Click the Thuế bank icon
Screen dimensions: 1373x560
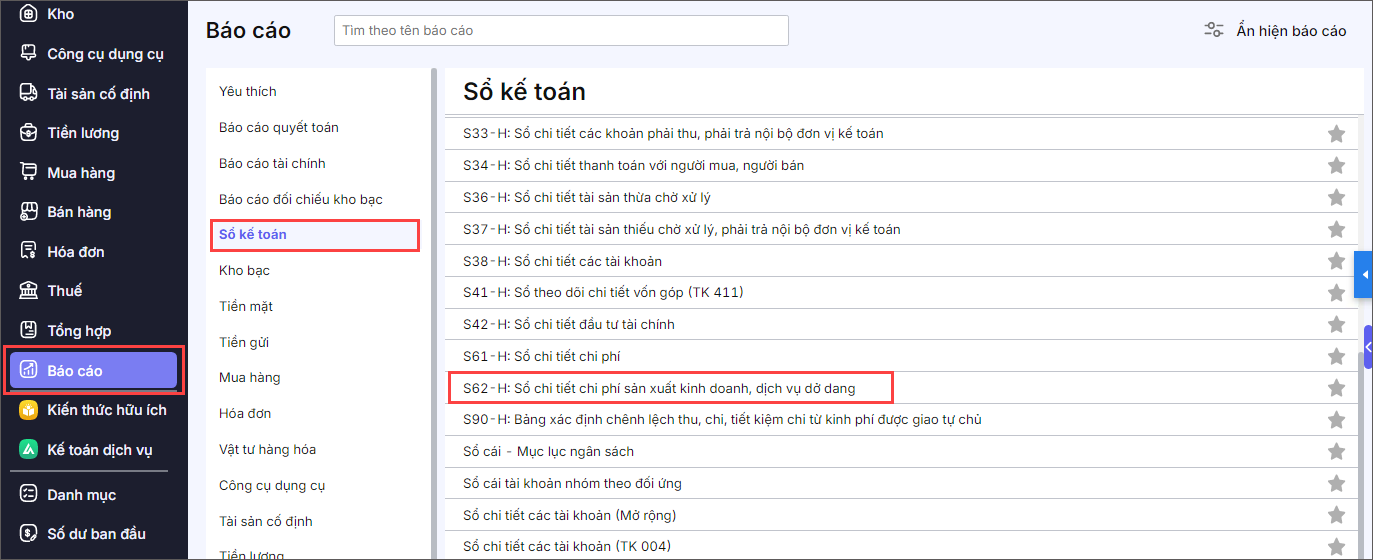tap(29, 291)
